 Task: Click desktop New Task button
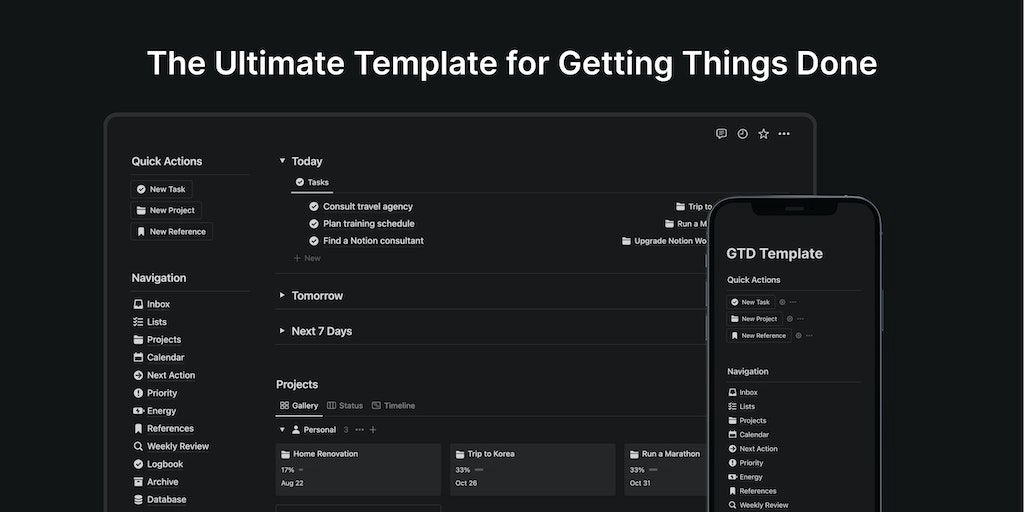click(161, 189)
